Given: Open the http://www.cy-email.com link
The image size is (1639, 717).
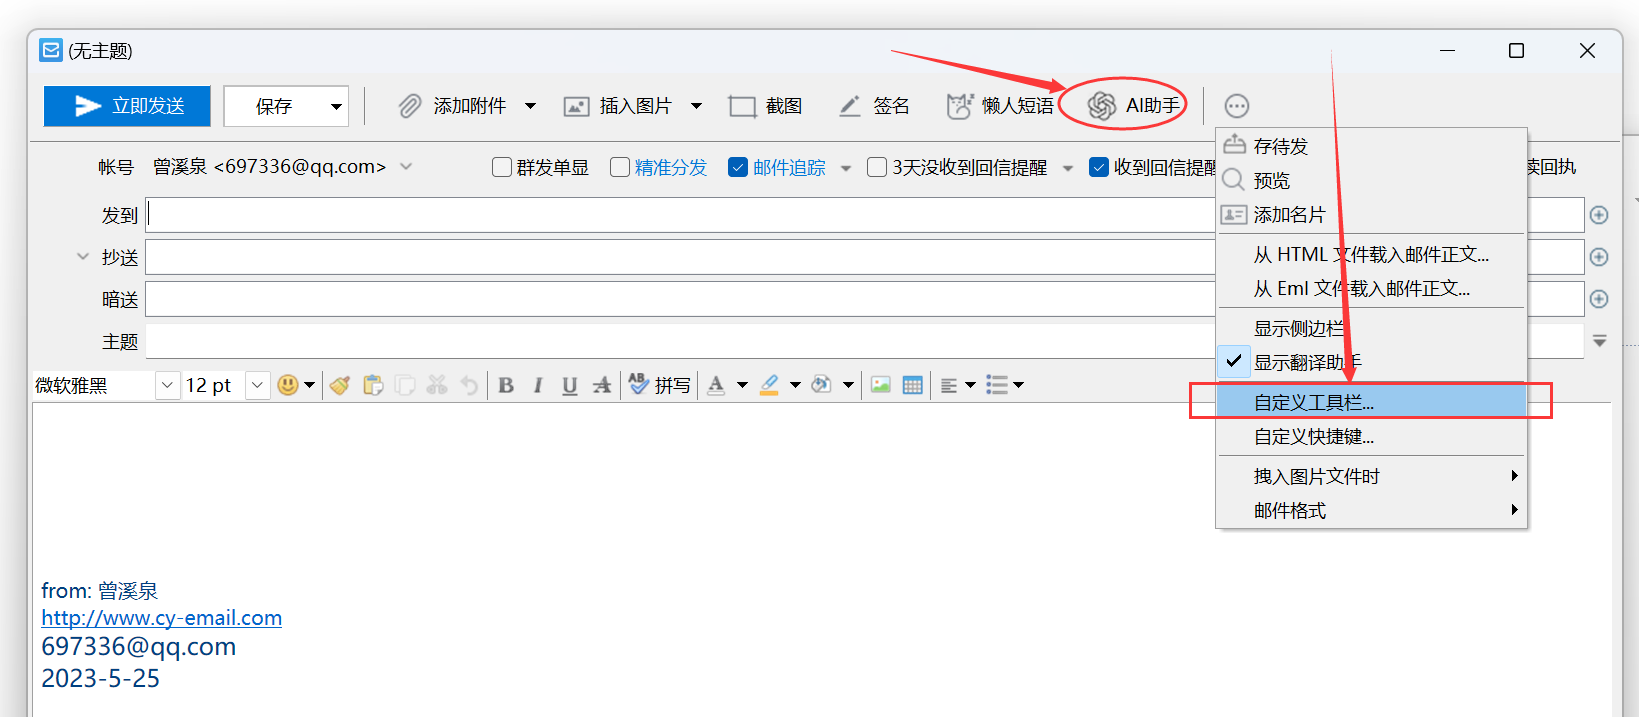Looking at the screenshot, I should pyautogui.click(x=161, y=618).
